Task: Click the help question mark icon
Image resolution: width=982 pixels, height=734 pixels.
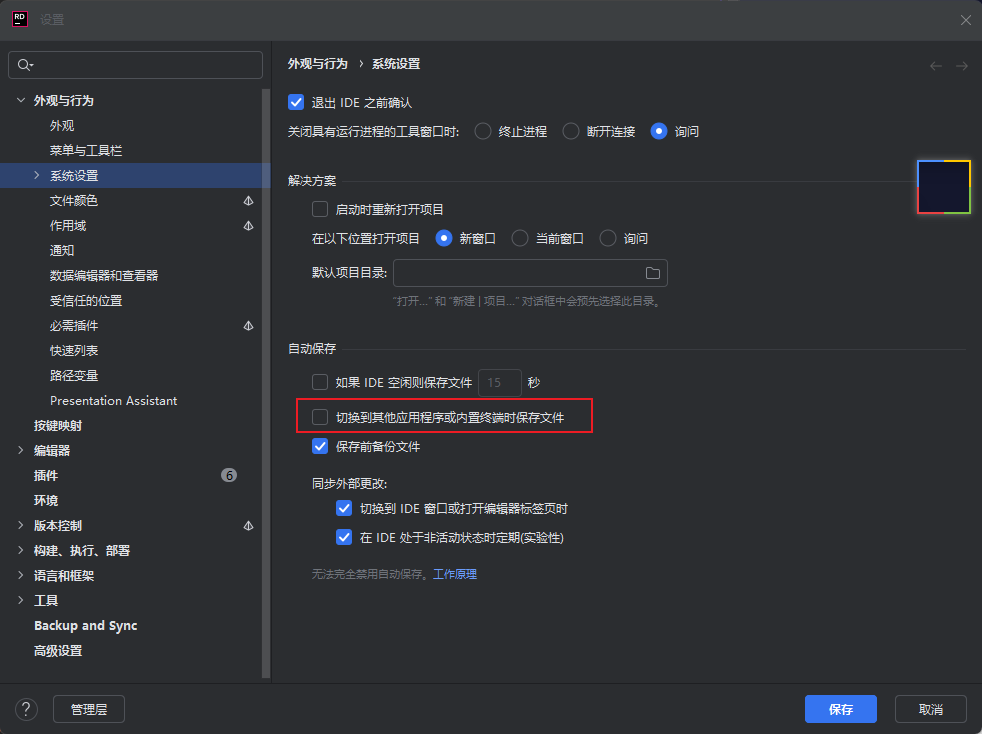Action: (x=26, y=709)
